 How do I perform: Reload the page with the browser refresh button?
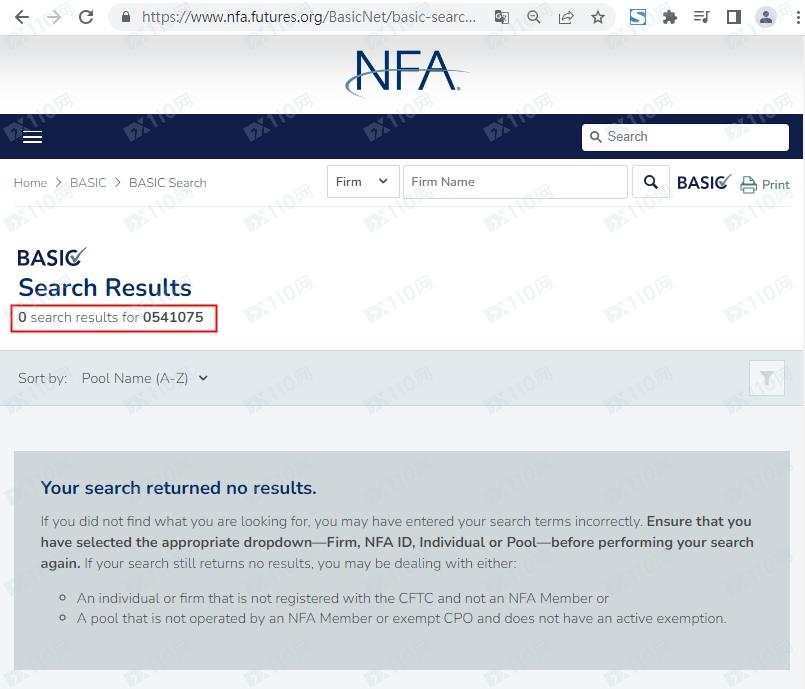click(x=86, y=17)
